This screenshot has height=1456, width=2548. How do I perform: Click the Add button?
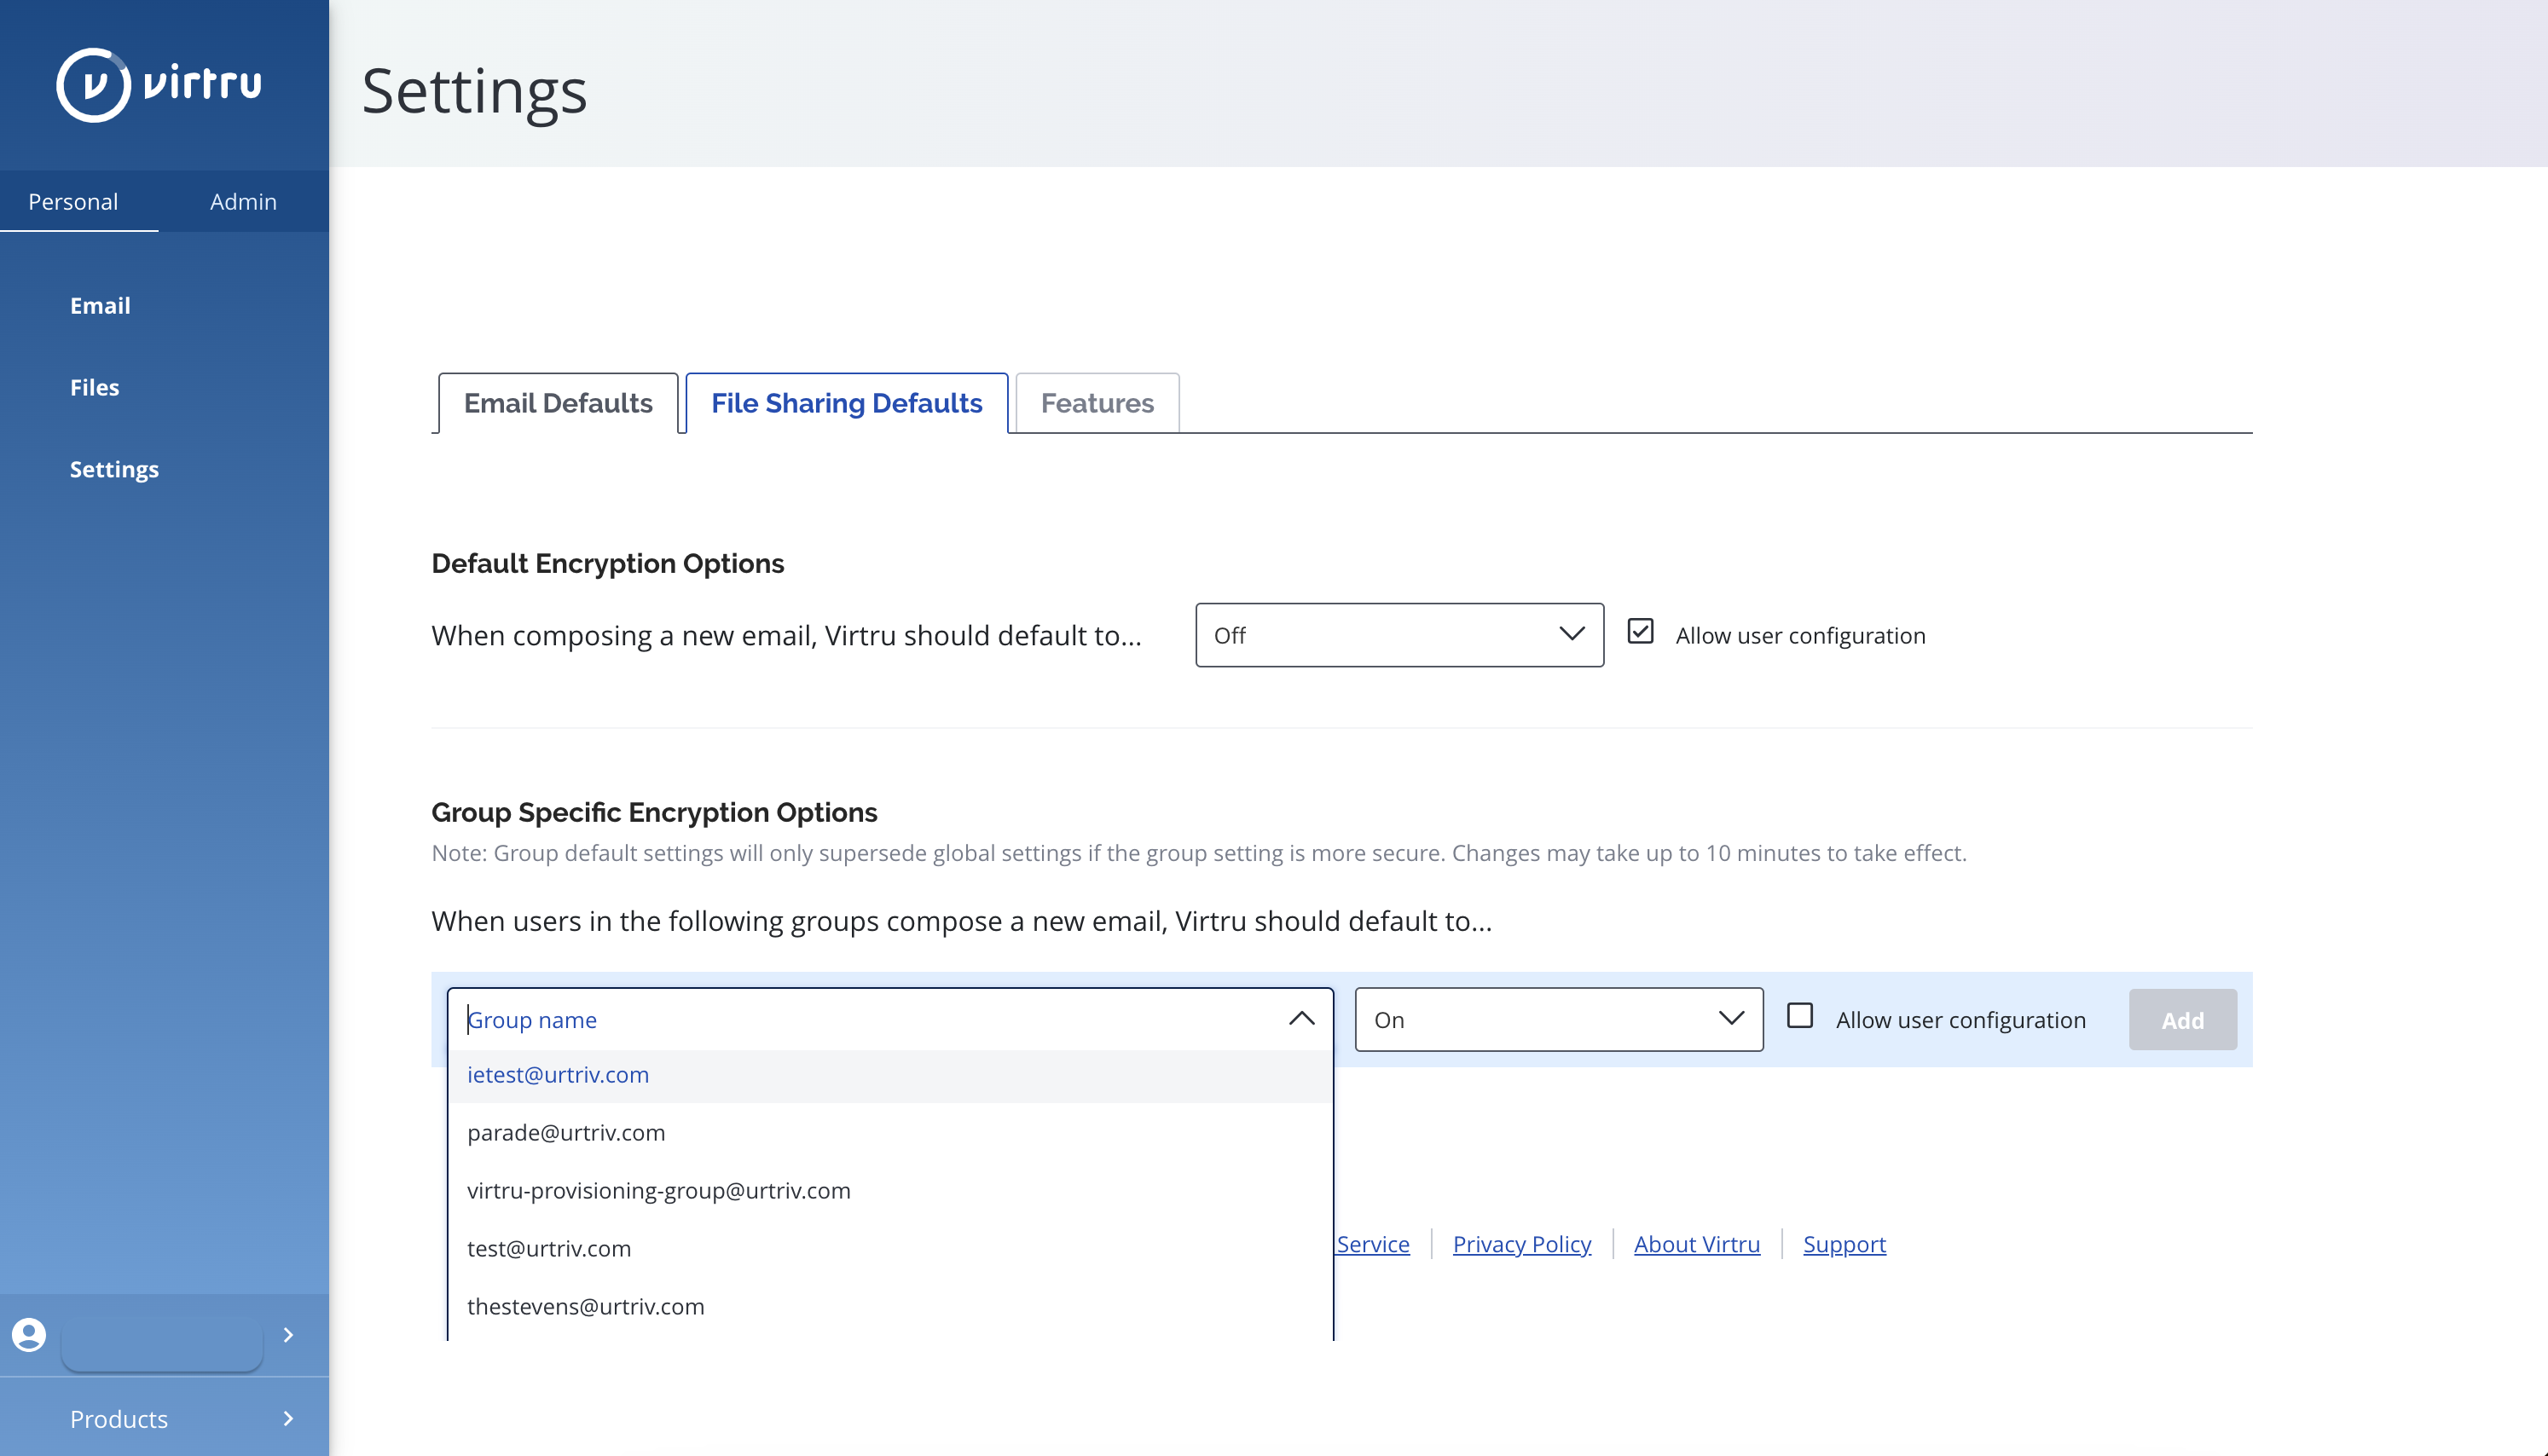tap(2182, 1020)
